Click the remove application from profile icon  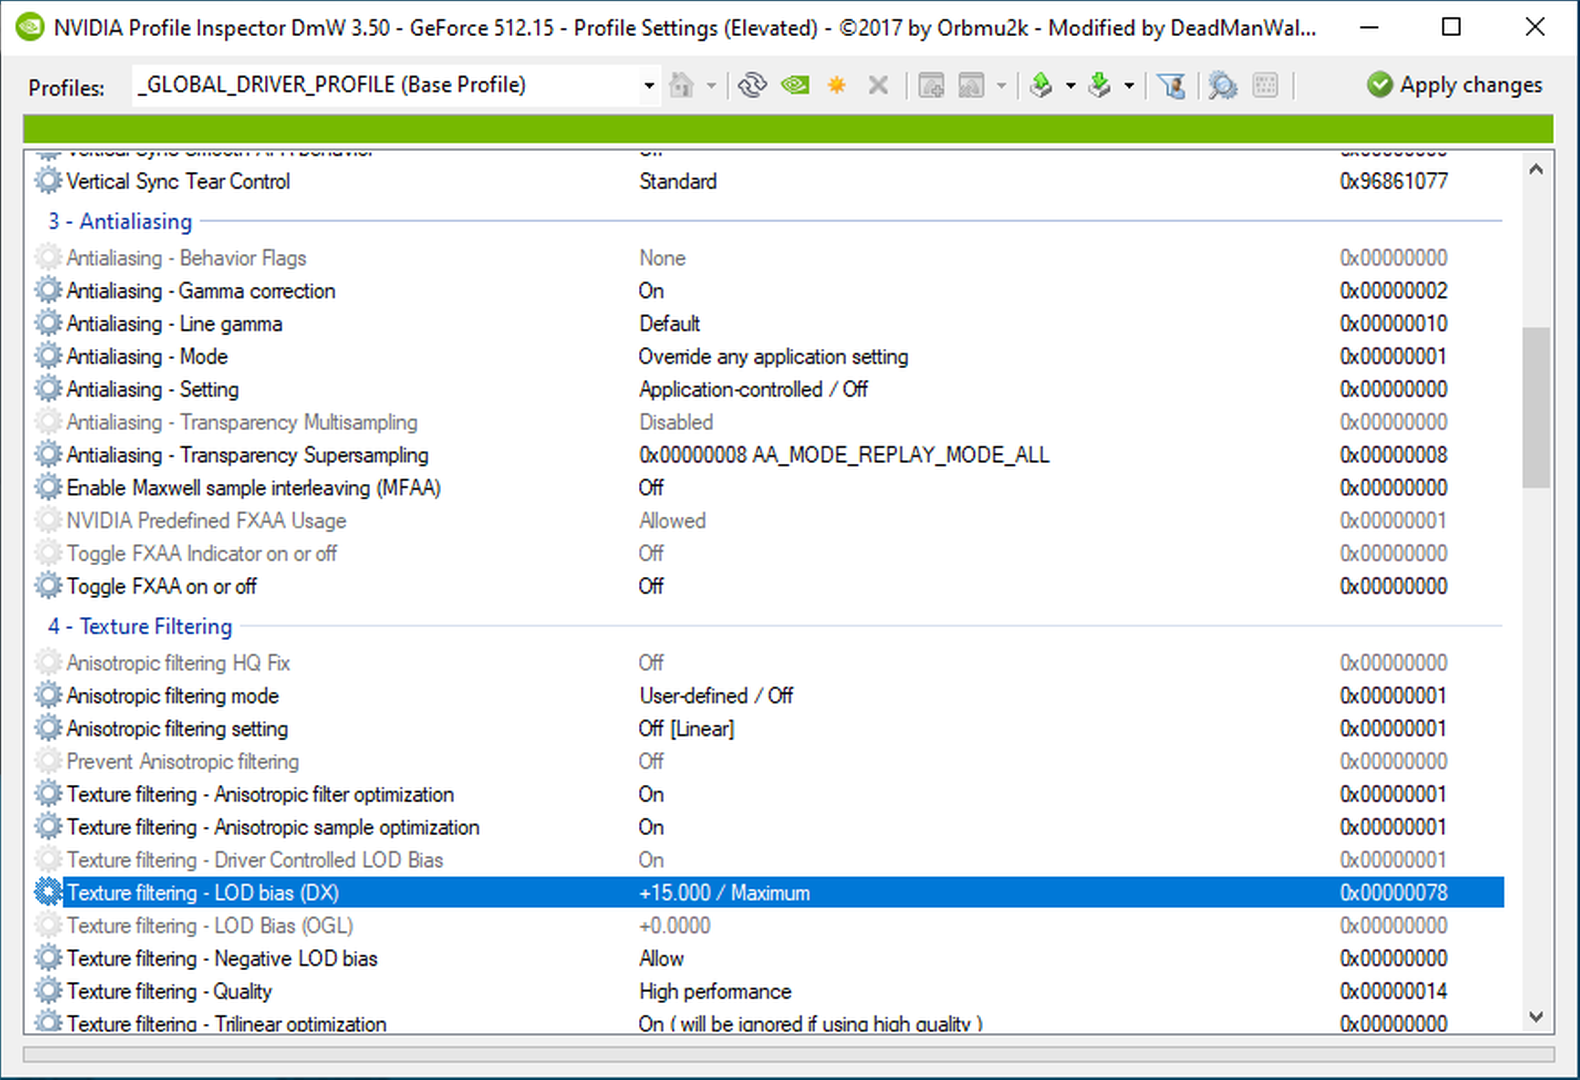pyautogui.click(x=971, y=86)
